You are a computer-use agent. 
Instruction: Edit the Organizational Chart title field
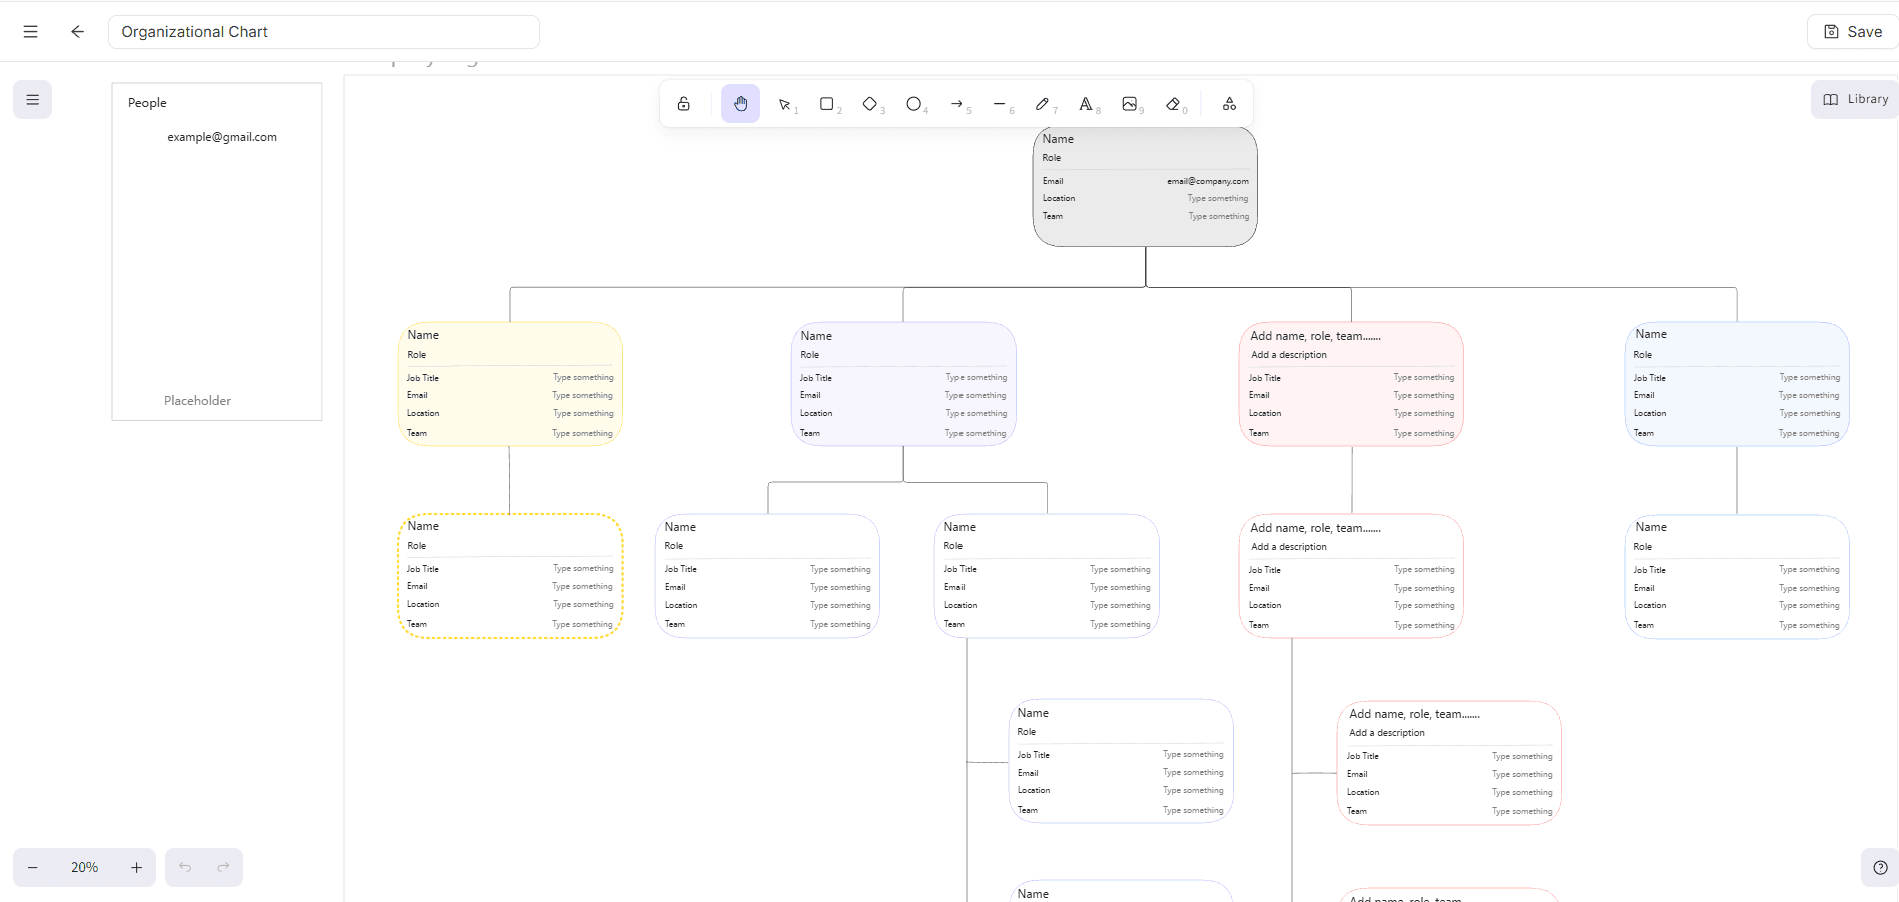tap(323, 32)
